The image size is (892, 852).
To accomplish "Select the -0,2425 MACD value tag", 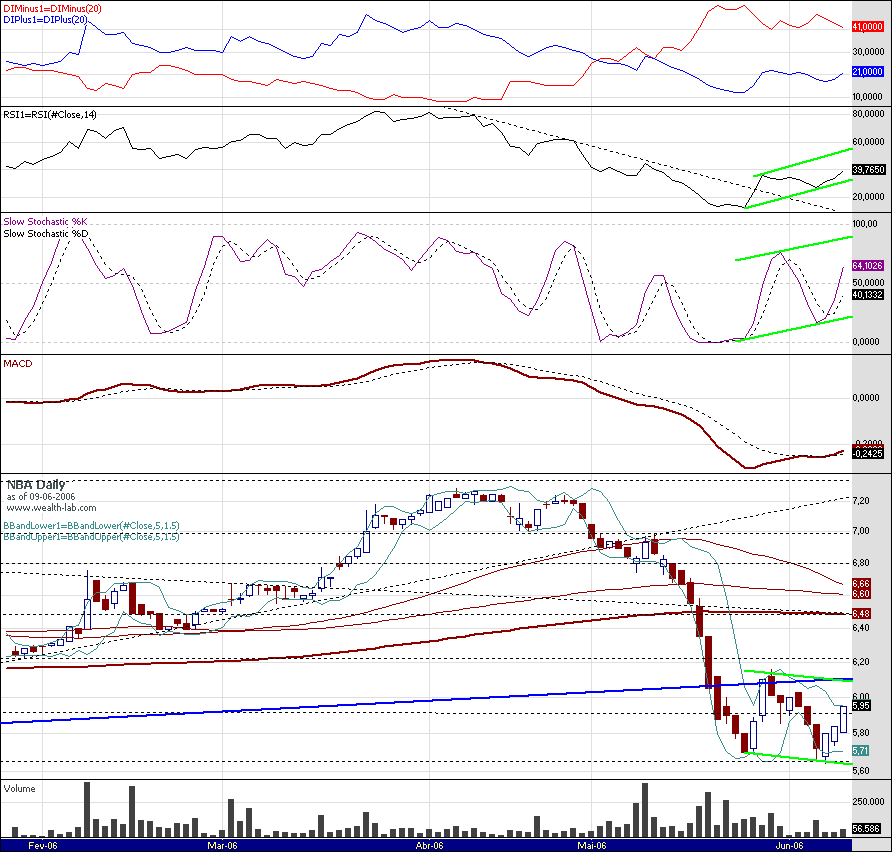I will click(x=868, y=453).
